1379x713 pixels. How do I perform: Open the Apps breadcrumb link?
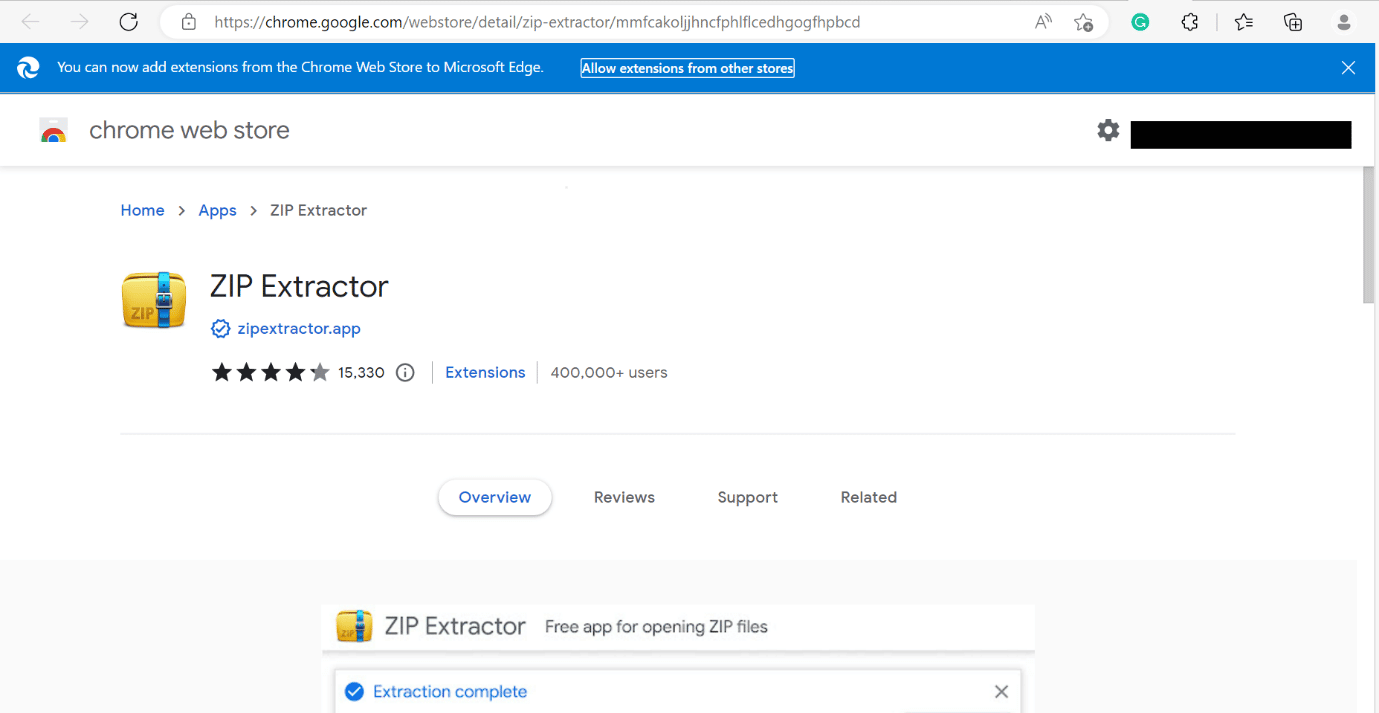pos(217,210)
